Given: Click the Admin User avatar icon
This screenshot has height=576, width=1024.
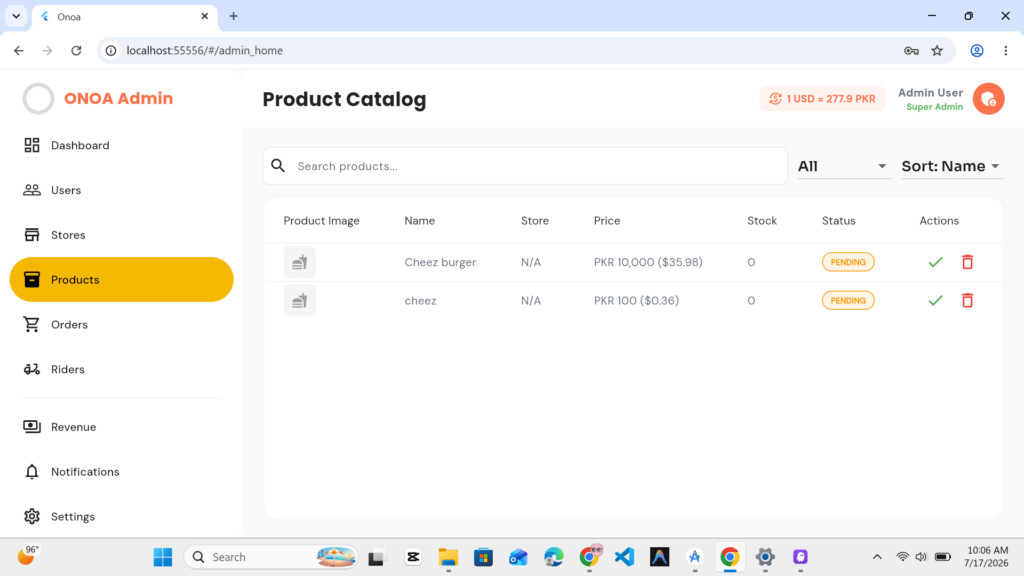Looking at the screenshot, I should click(x=988, y=99).
